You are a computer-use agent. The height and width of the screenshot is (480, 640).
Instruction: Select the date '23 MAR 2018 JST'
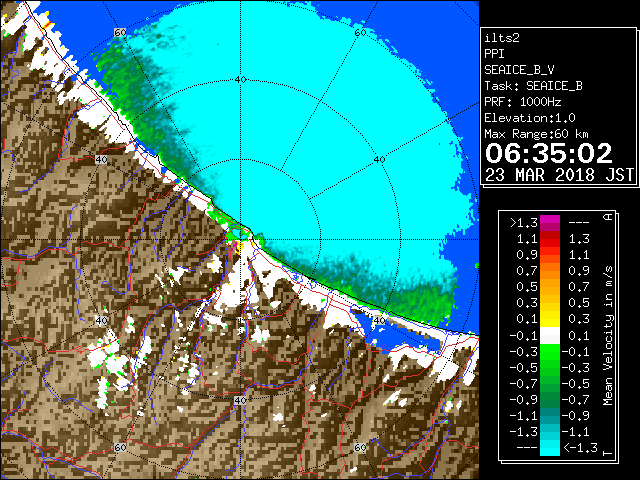click(x=559, y=175)
